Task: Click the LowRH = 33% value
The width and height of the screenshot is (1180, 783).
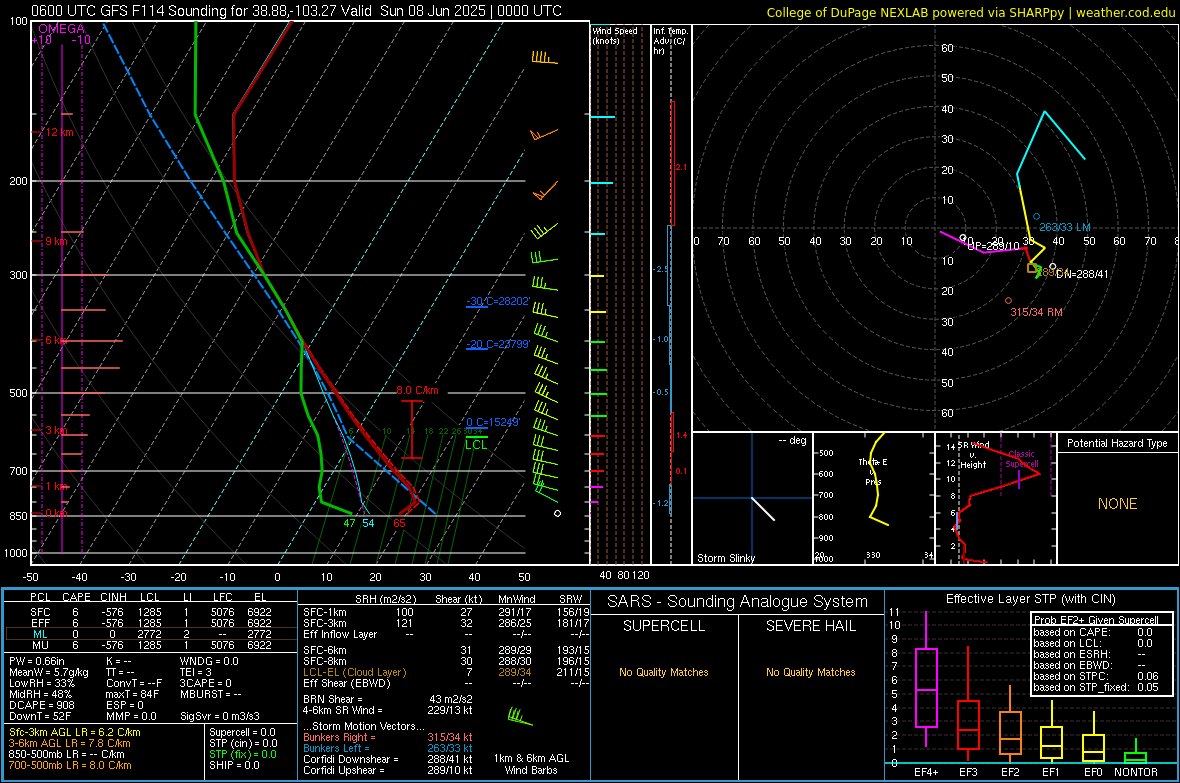Action: click(x=41, y=684)
